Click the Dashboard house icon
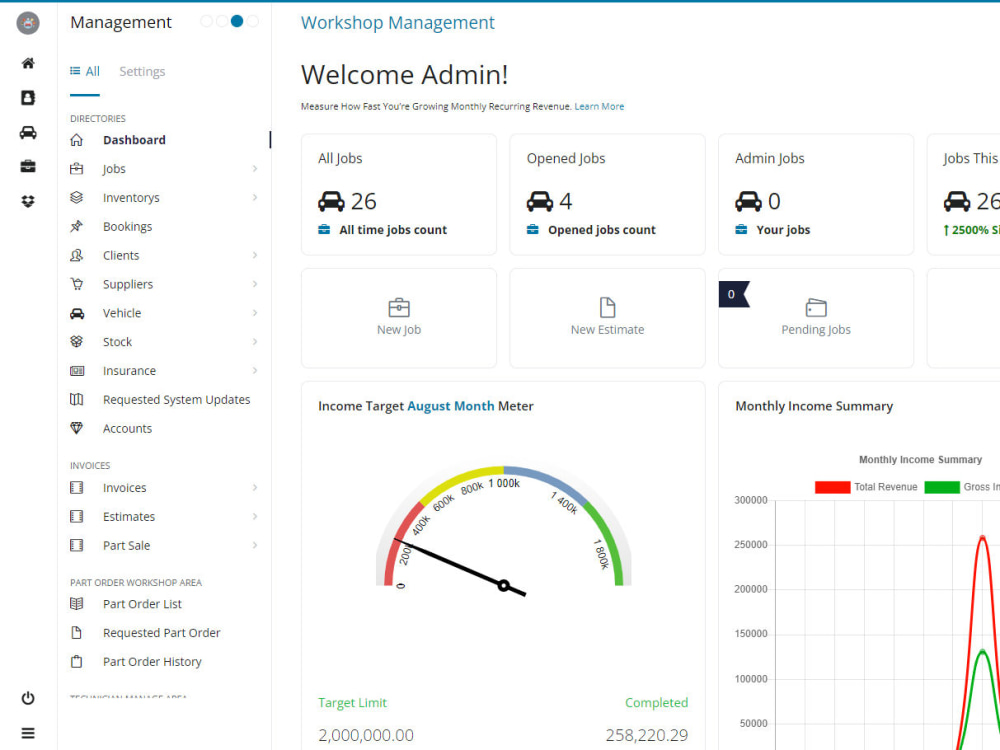This screenshot has width=1000, height=750. [77, 140]
